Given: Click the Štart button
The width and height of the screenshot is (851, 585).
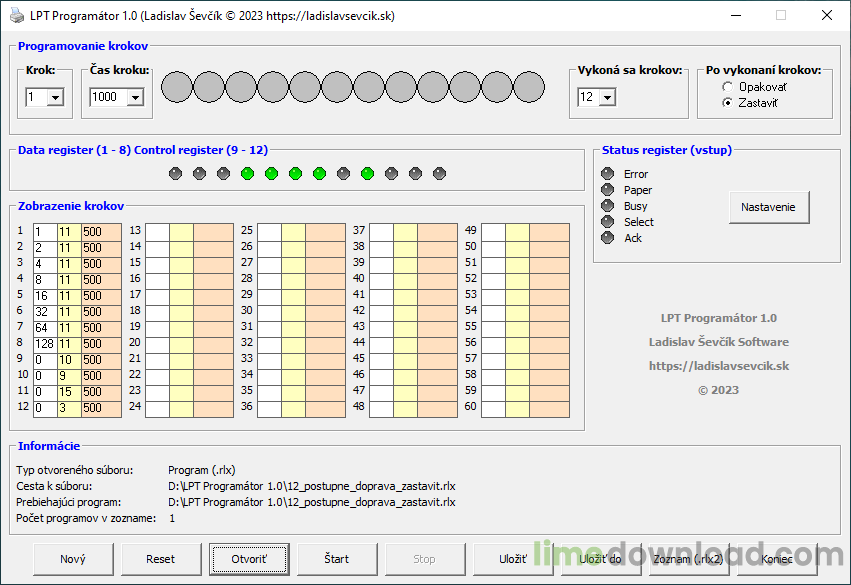Looking at the screenshot, I should point(337,559).
